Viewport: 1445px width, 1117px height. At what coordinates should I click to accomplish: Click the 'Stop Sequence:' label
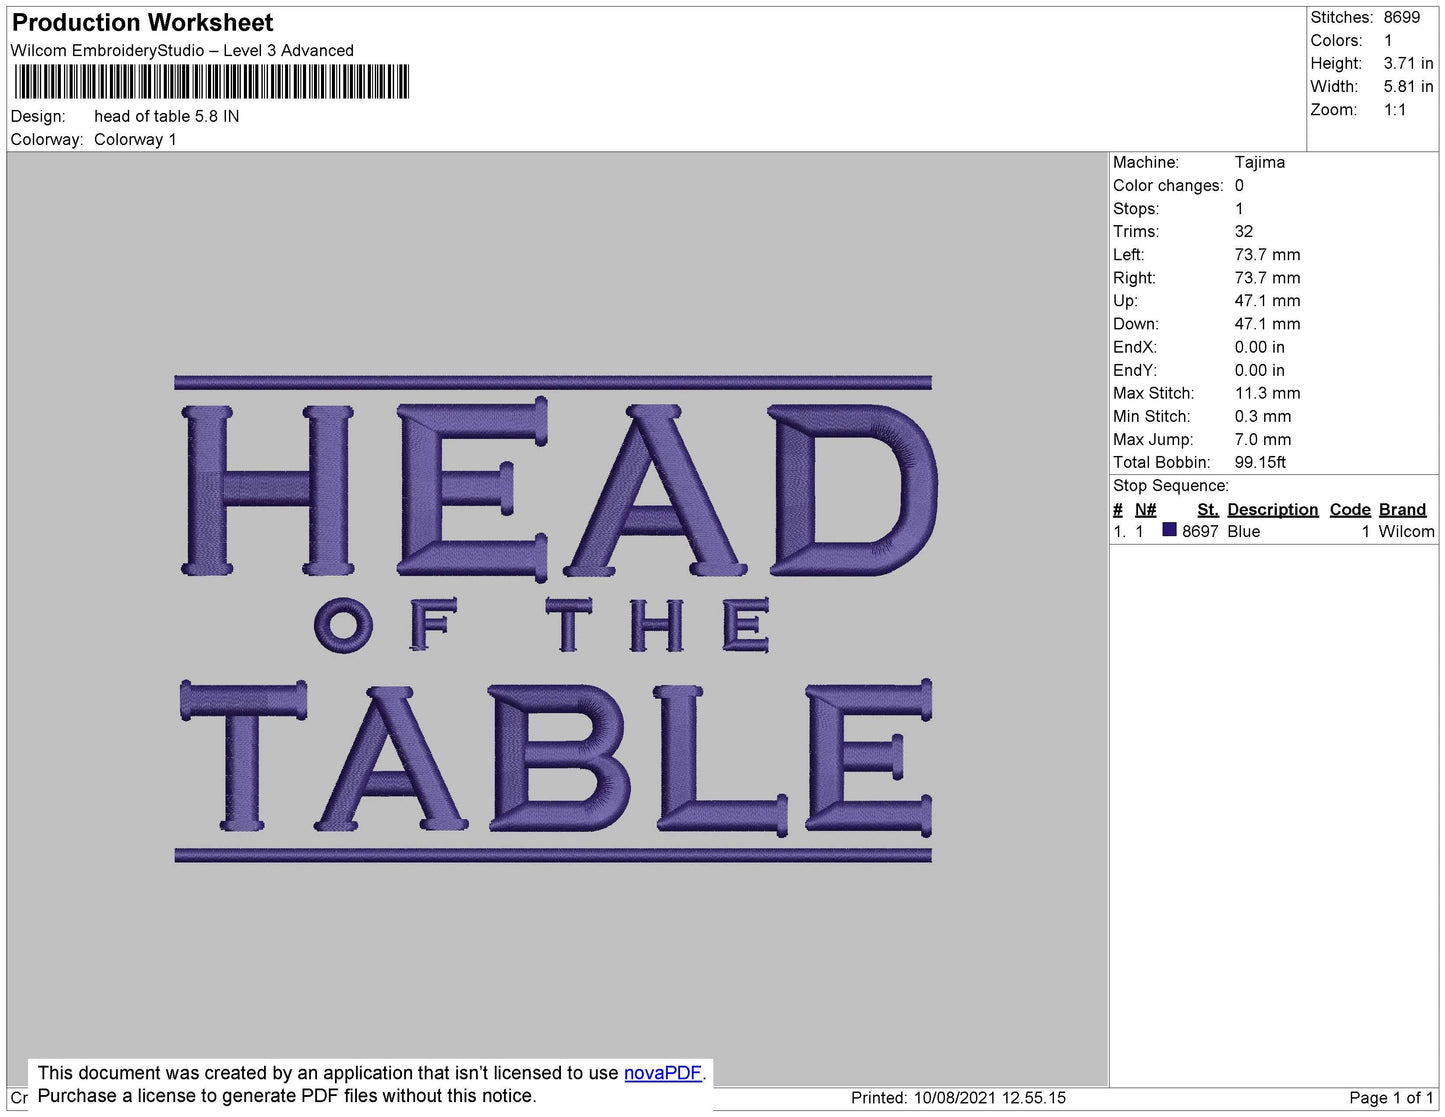pos(1171,485)
